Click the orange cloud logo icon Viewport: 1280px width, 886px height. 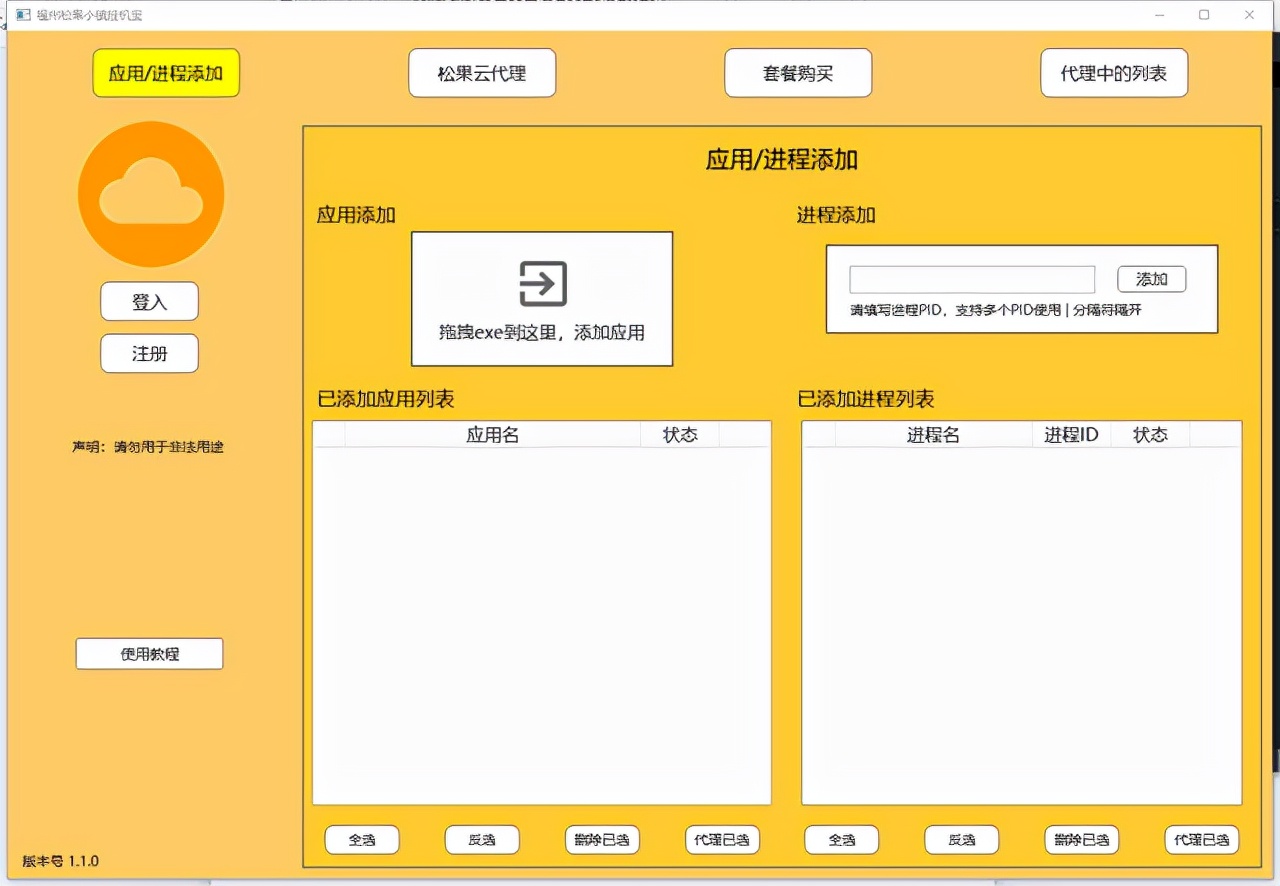pos(151,194)
